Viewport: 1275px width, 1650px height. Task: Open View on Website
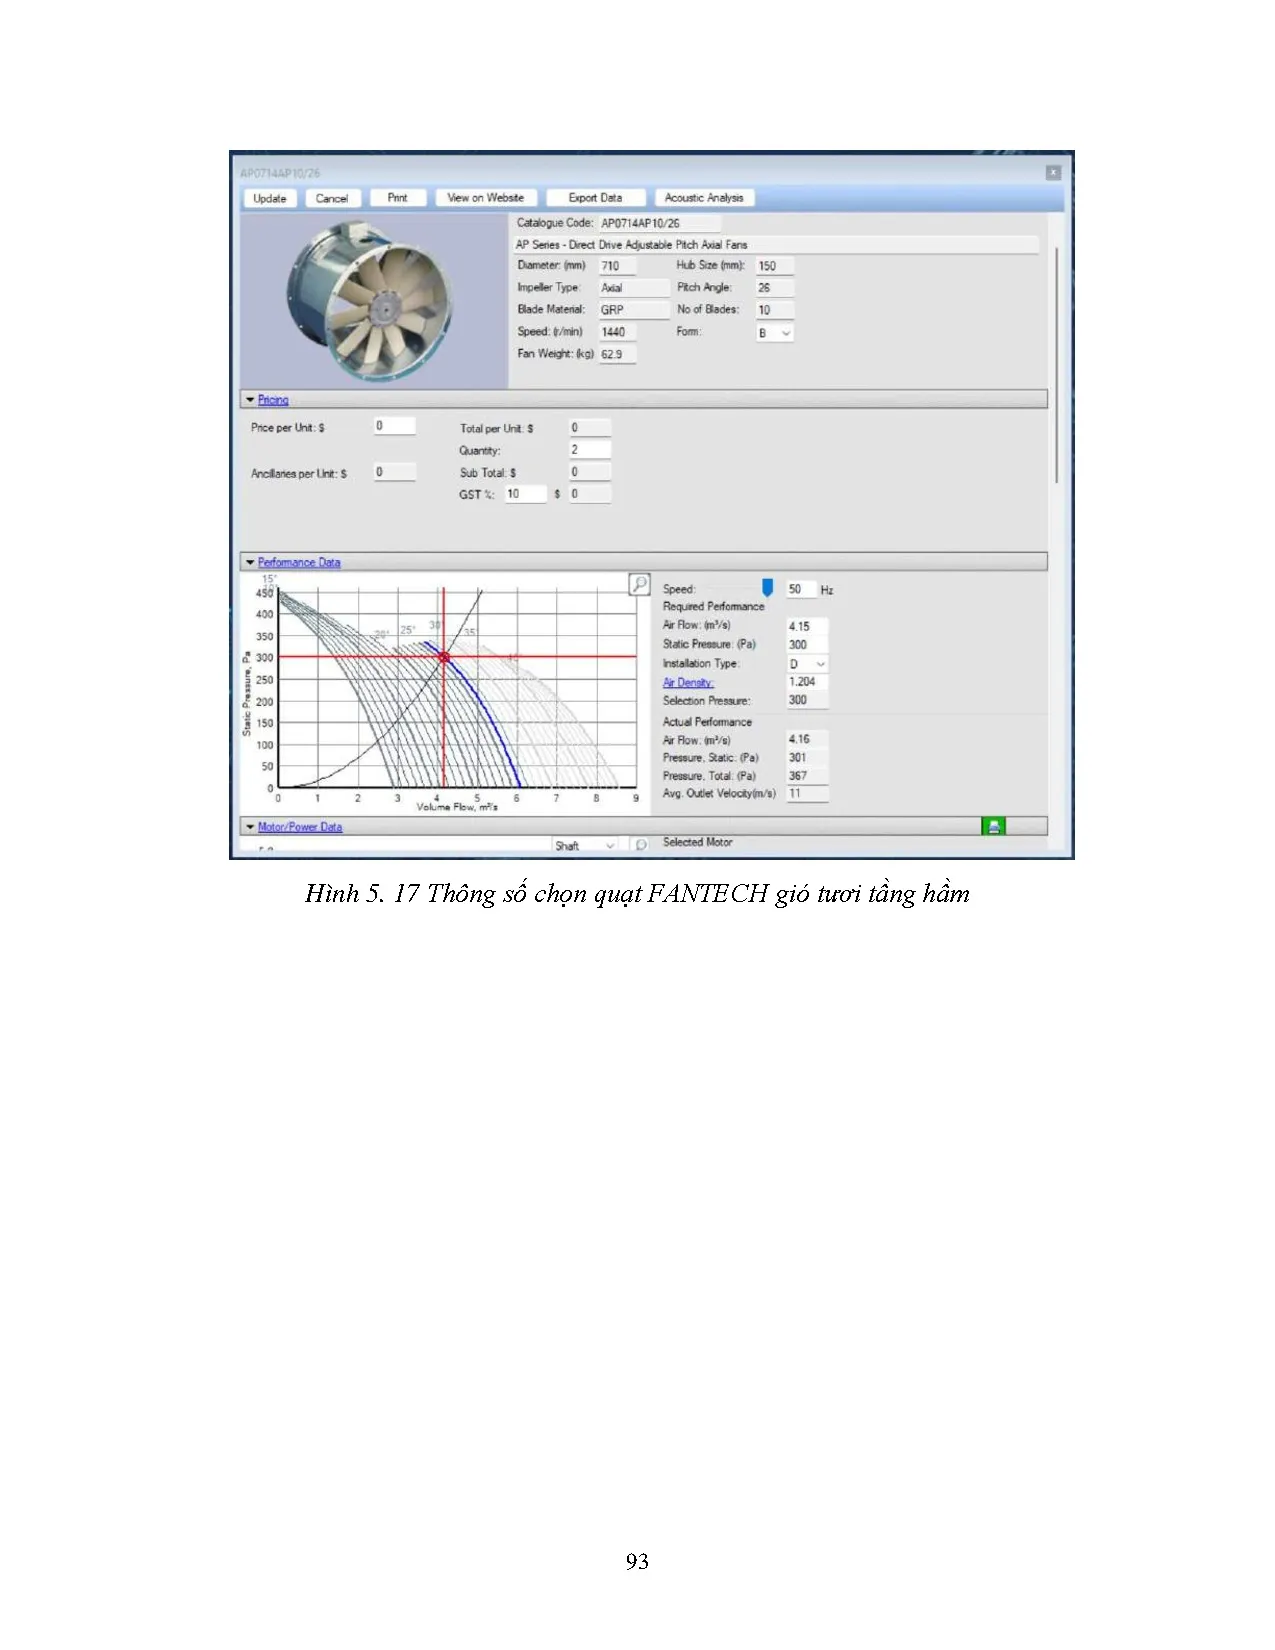coord(485,198)
